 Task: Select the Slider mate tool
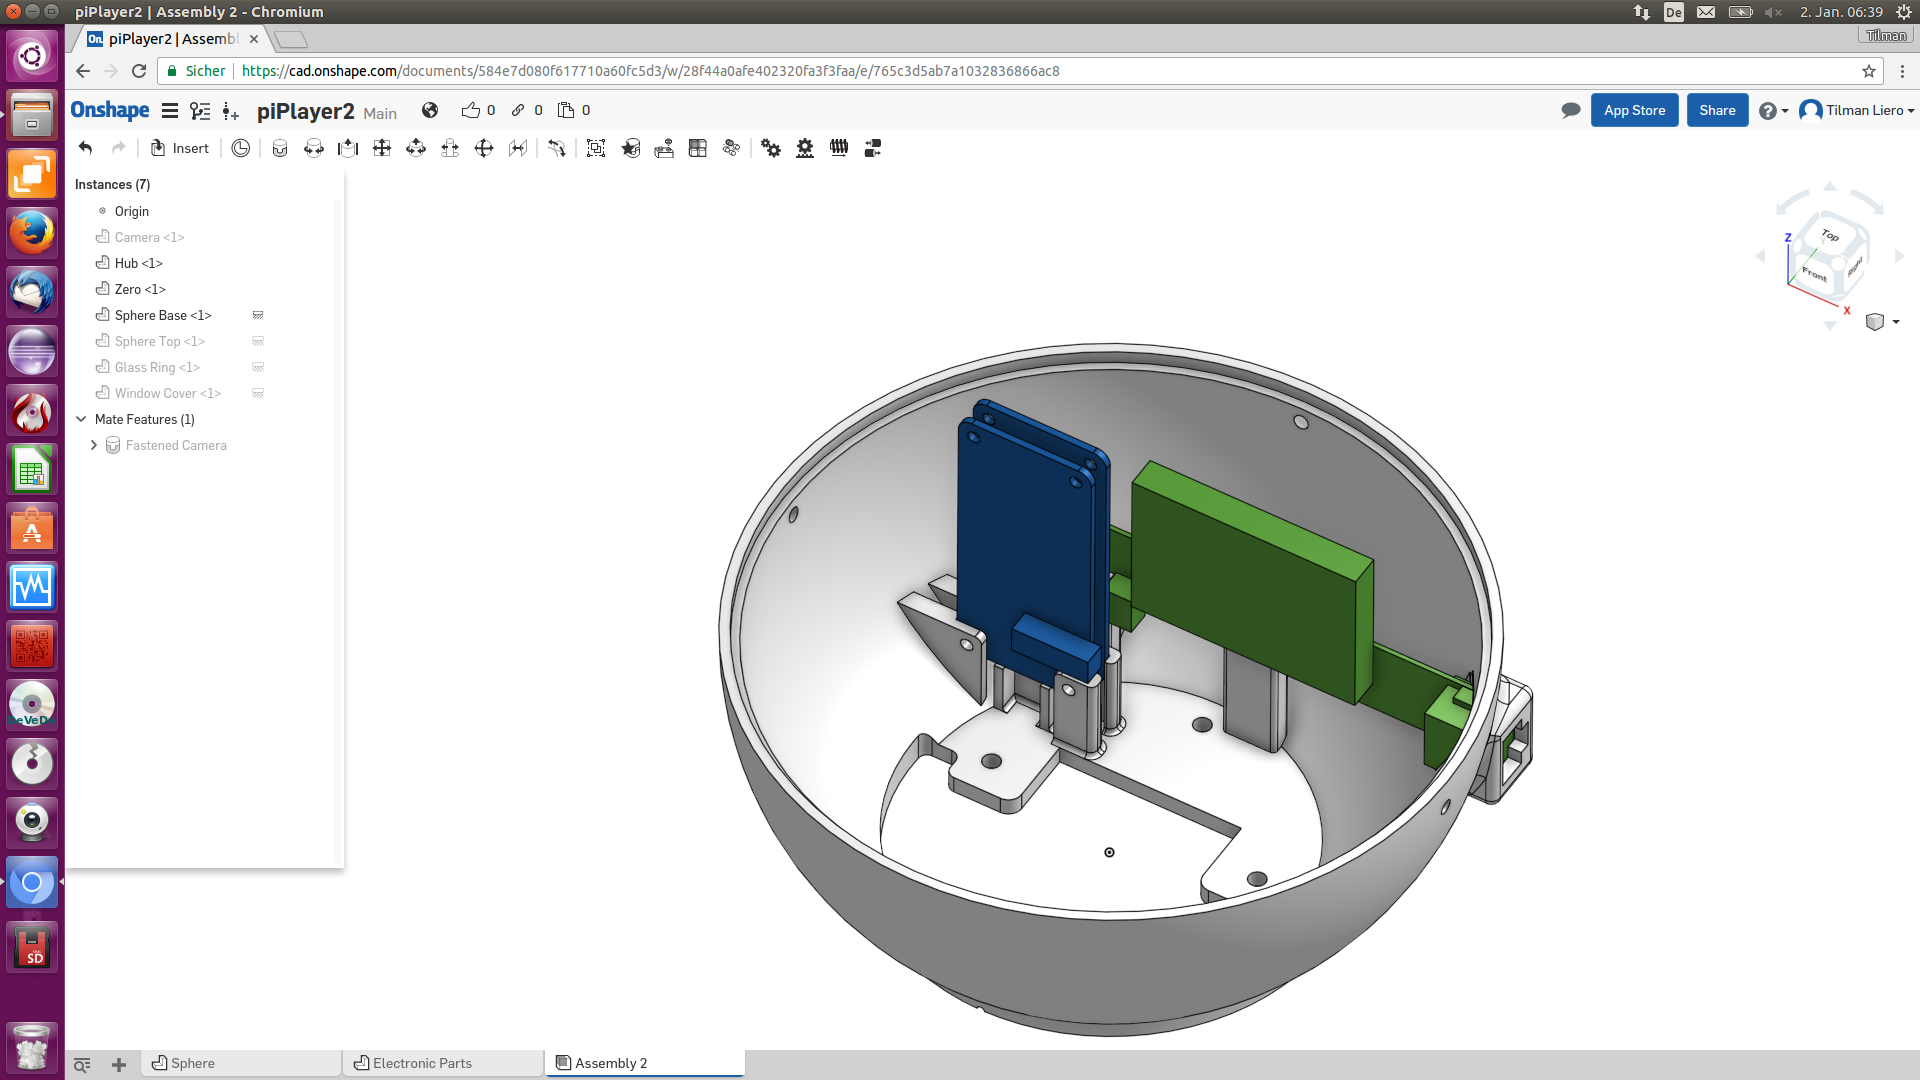point(348,148)
